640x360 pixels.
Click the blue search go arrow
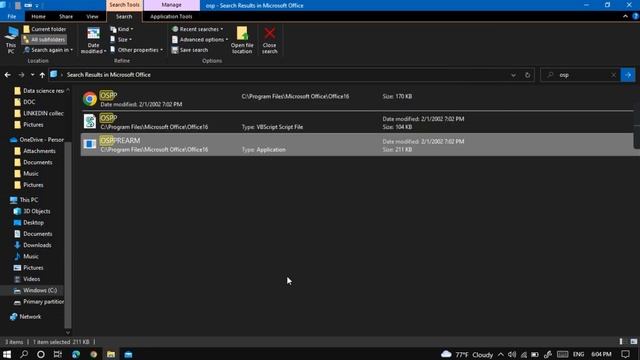tap(628, 75)
